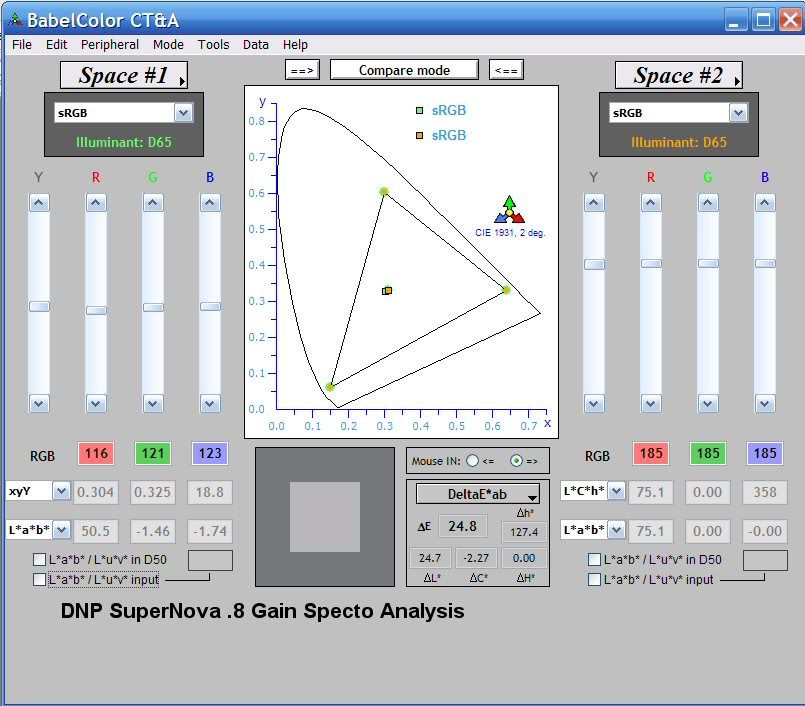Image resolution: width=805 pixels, height=706 pixels.
Task: Select Mouse IN left-arrow radio option
Action: [472, 461]
